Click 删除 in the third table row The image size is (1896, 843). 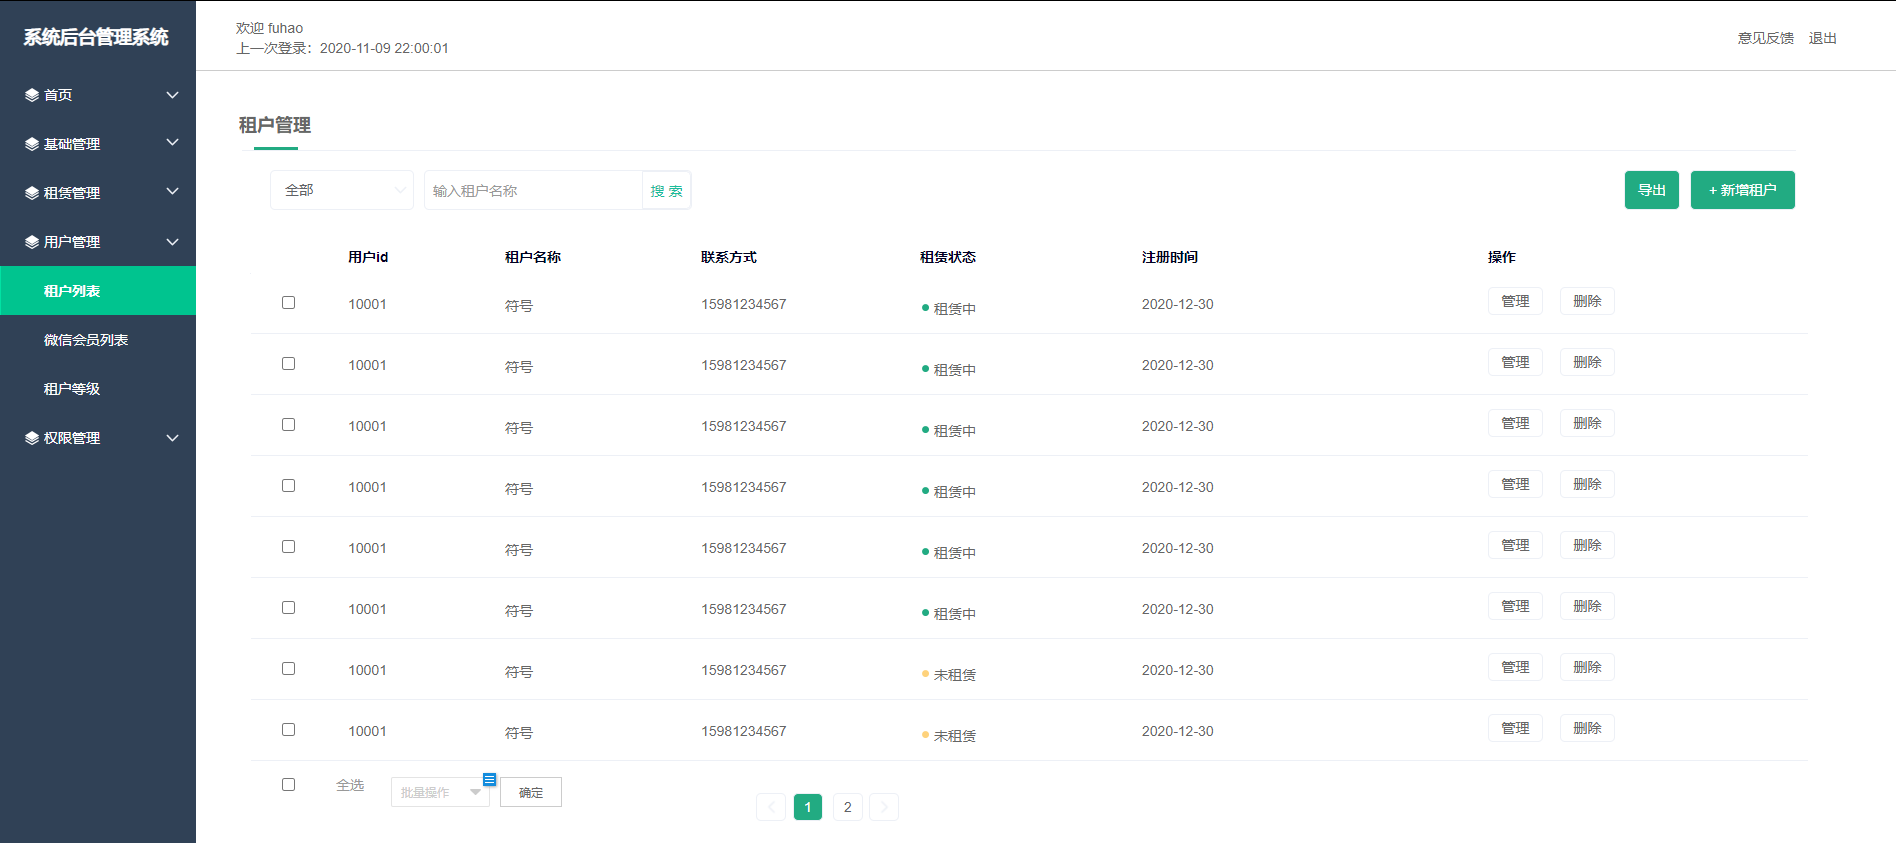pos(1587,423)
